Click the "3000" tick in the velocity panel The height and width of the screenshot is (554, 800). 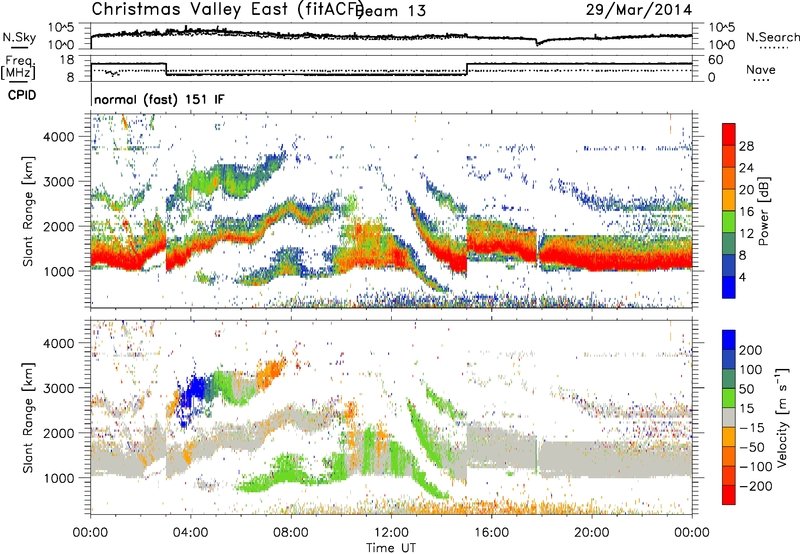click(61, 388)
